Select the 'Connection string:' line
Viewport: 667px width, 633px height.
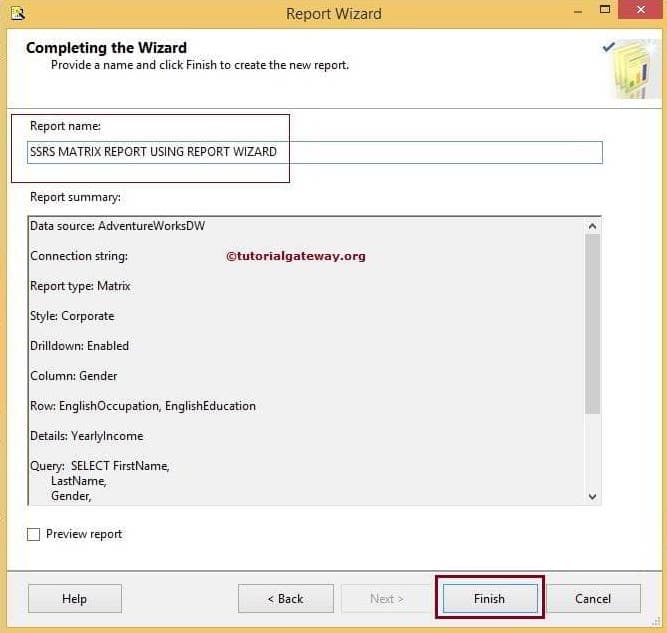[x=79, y=256]
